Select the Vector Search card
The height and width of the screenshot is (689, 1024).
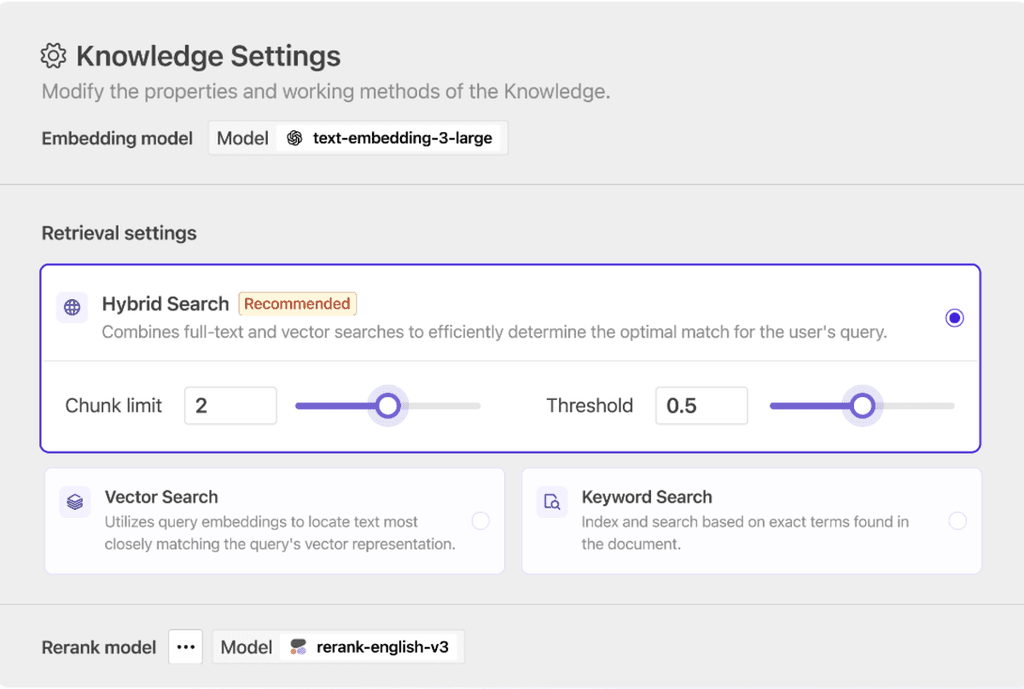[x=275, y=521]
